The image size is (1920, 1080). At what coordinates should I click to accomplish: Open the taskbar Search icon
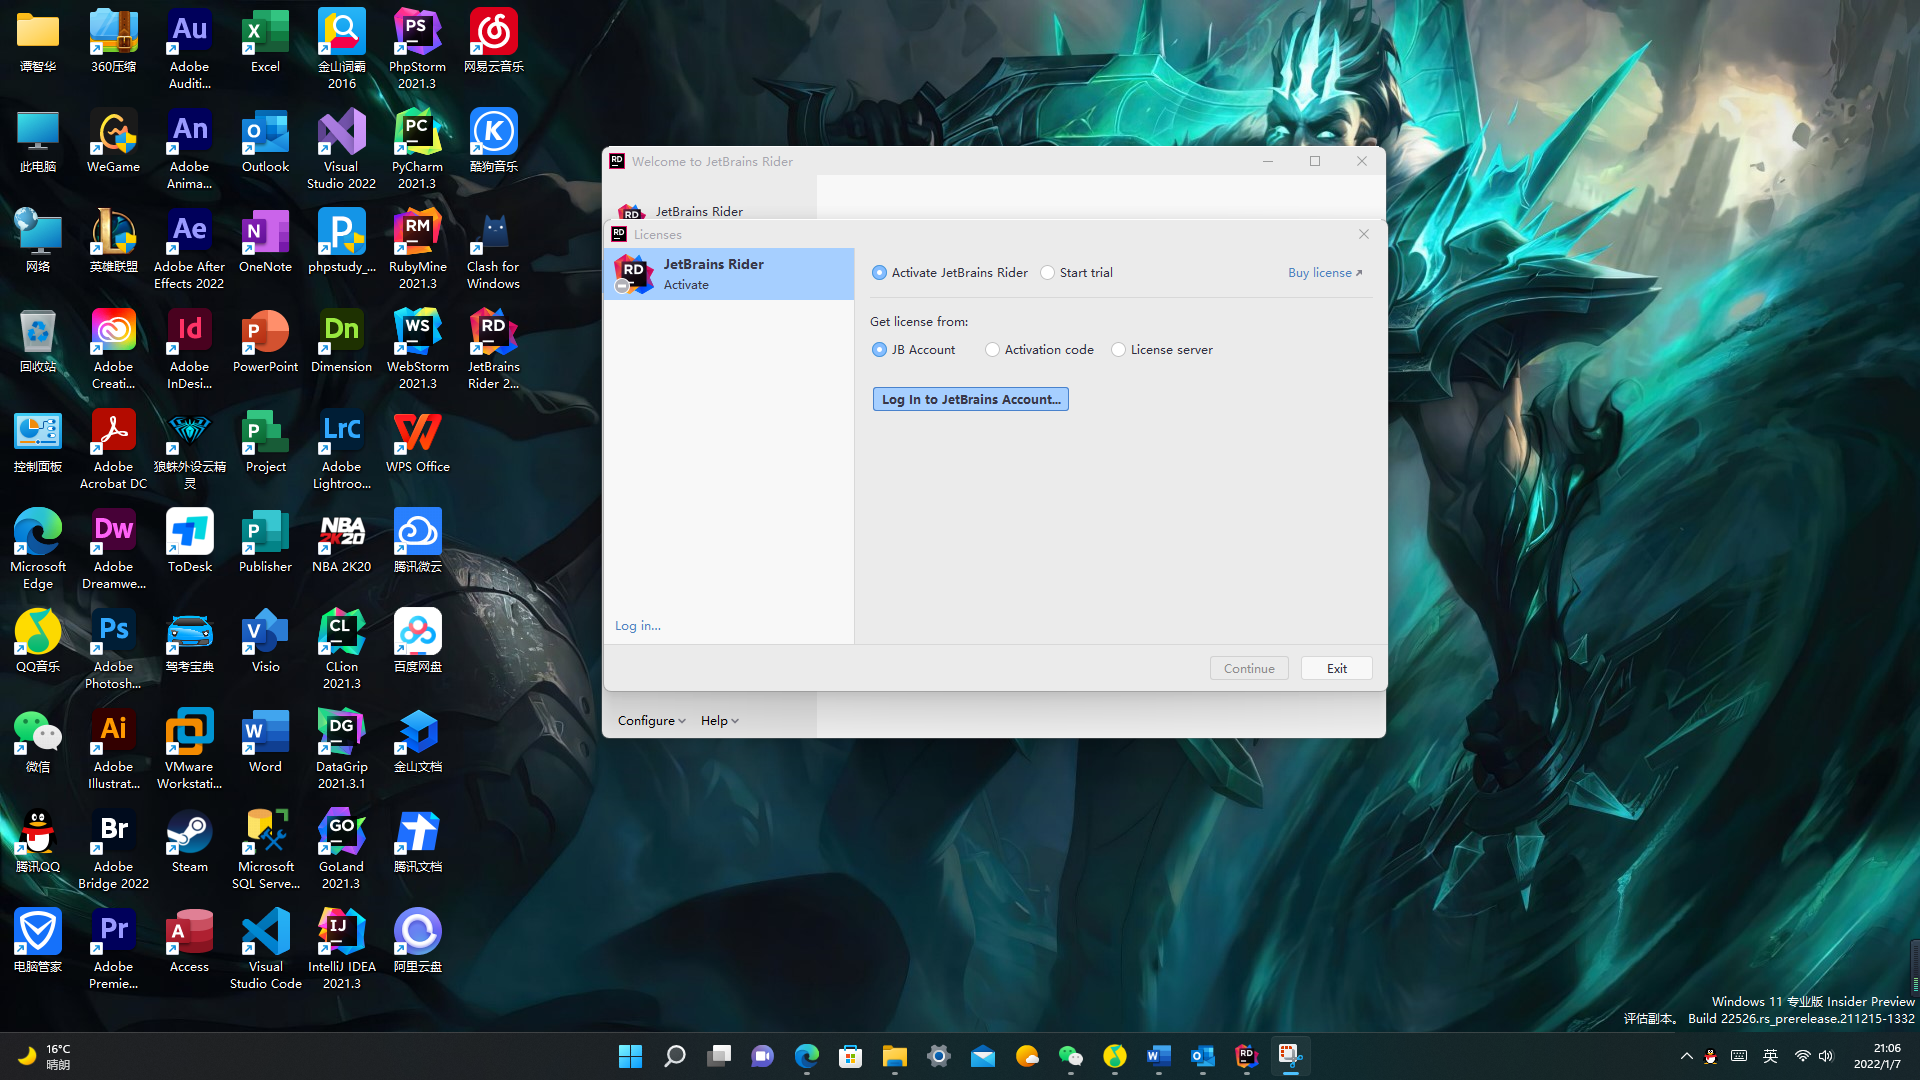point(675,1056)
